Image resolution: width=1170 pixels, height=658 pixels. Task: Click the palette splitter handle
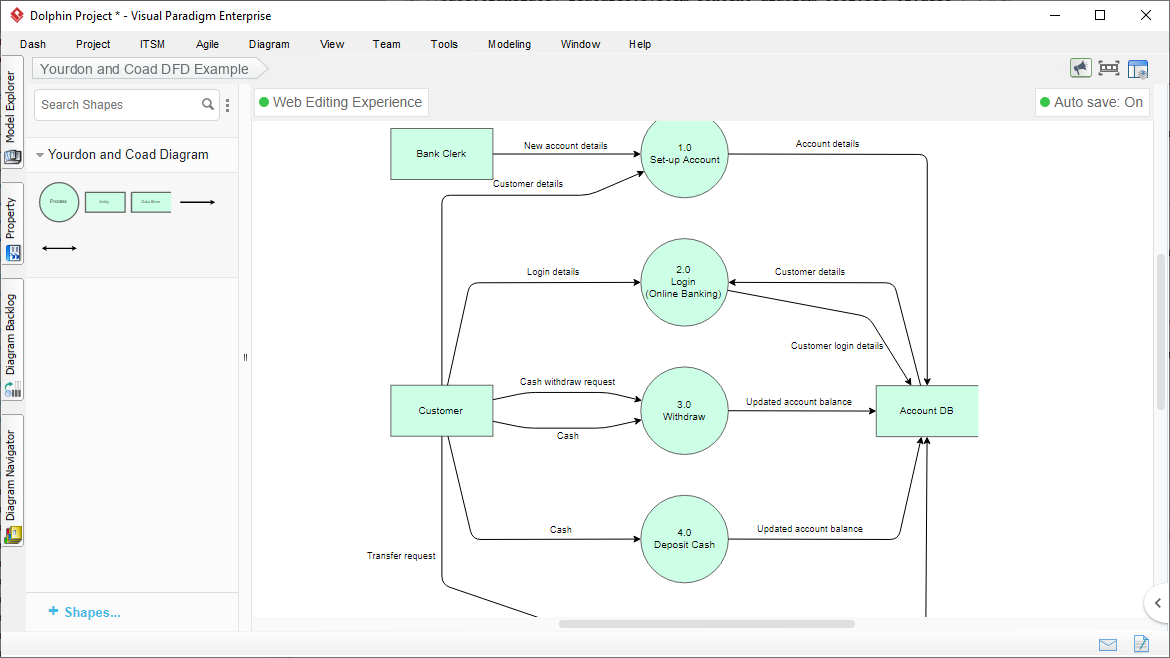point(245,357)
